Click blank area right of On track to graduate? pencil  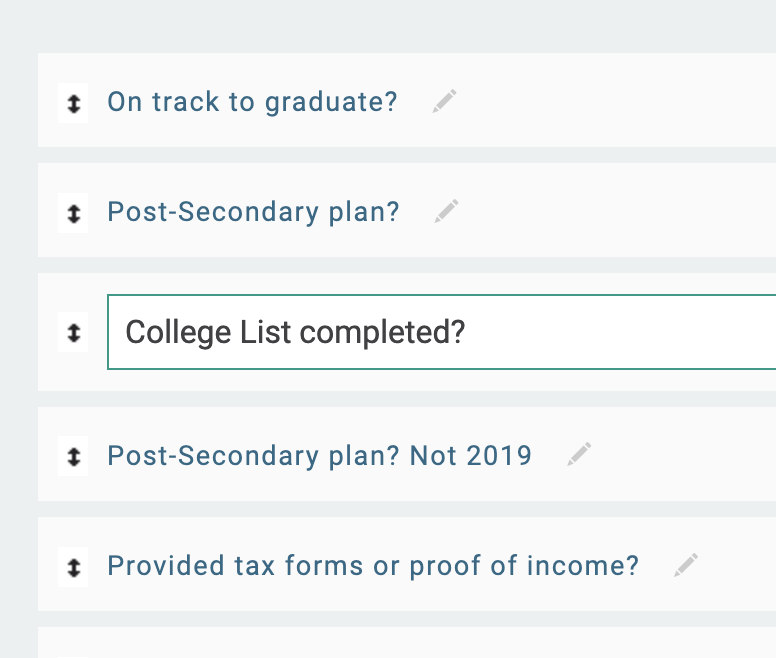(620, 102)
